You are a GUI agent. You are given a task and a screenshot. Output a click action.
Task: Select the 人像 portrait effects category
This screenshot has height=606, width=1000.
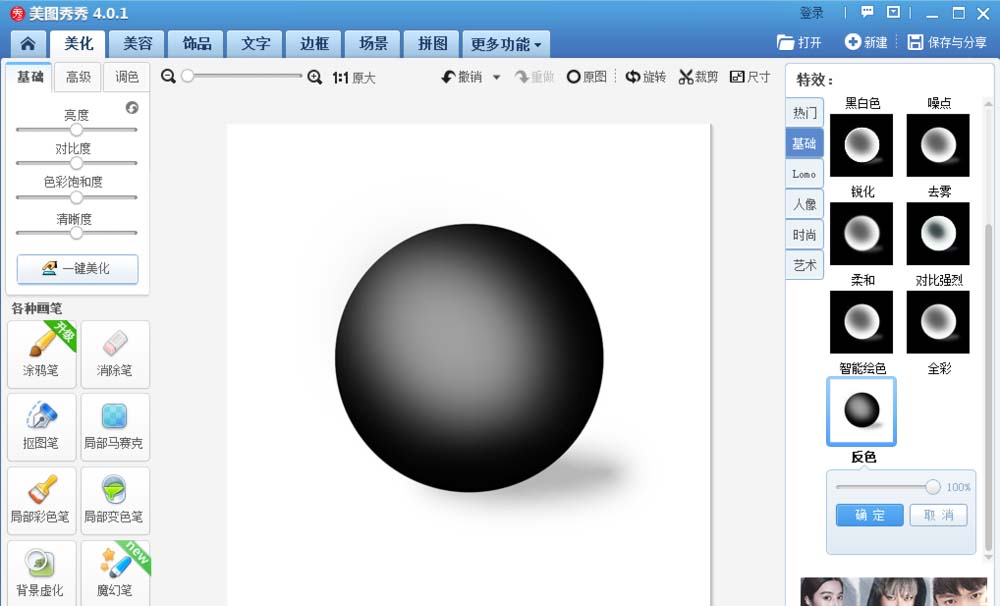click(804, 204)
